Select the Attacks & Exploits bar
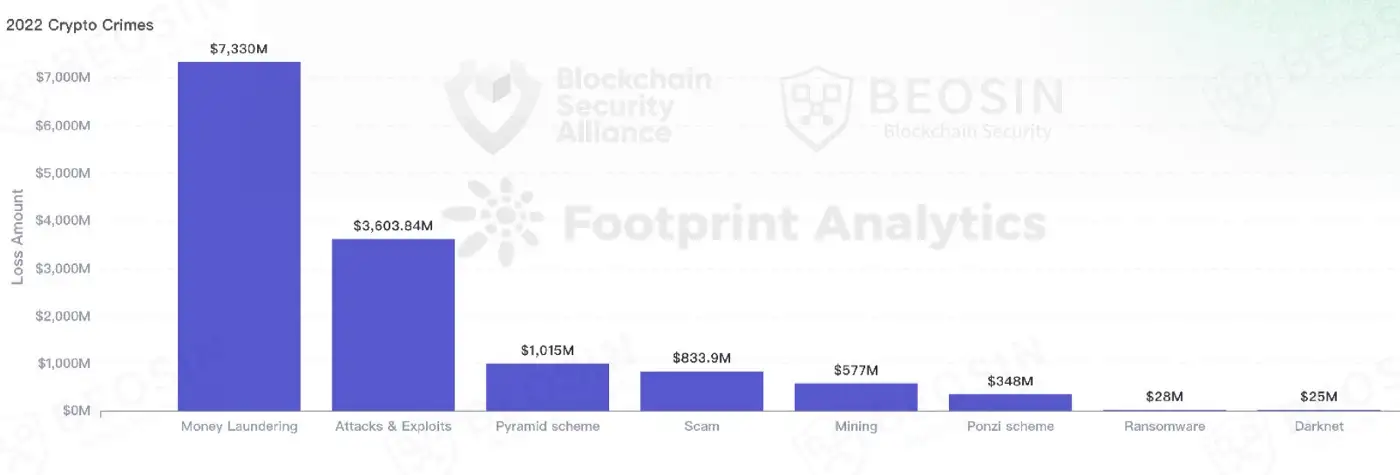 (393, 324)
